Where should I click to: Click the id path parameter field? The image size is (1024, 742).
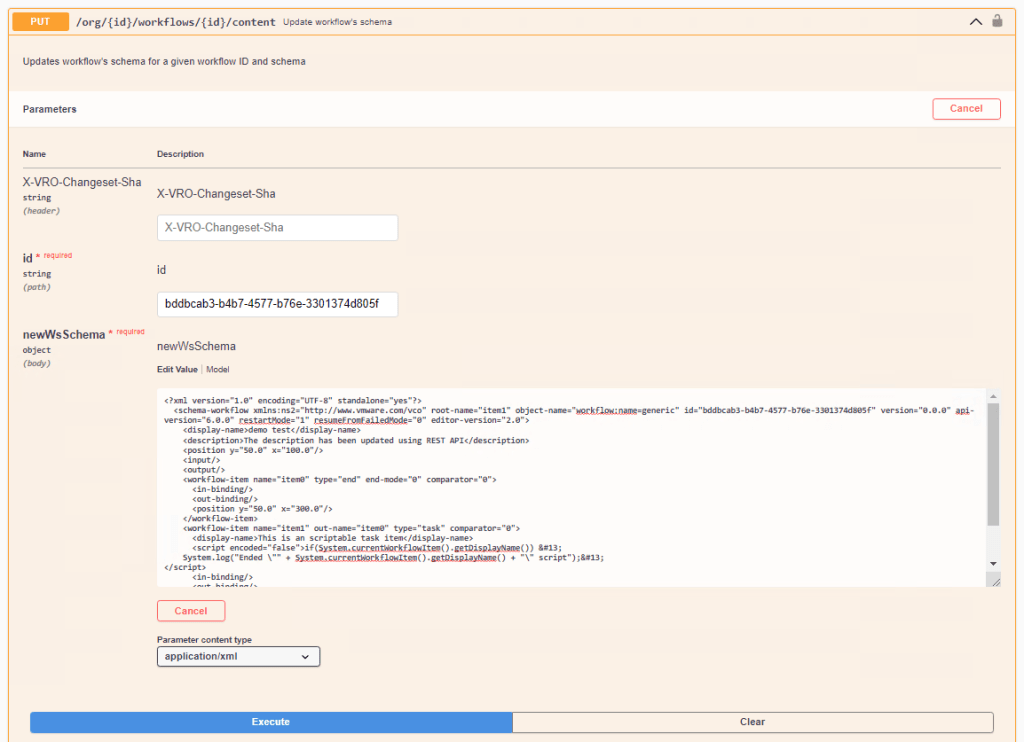277,304
